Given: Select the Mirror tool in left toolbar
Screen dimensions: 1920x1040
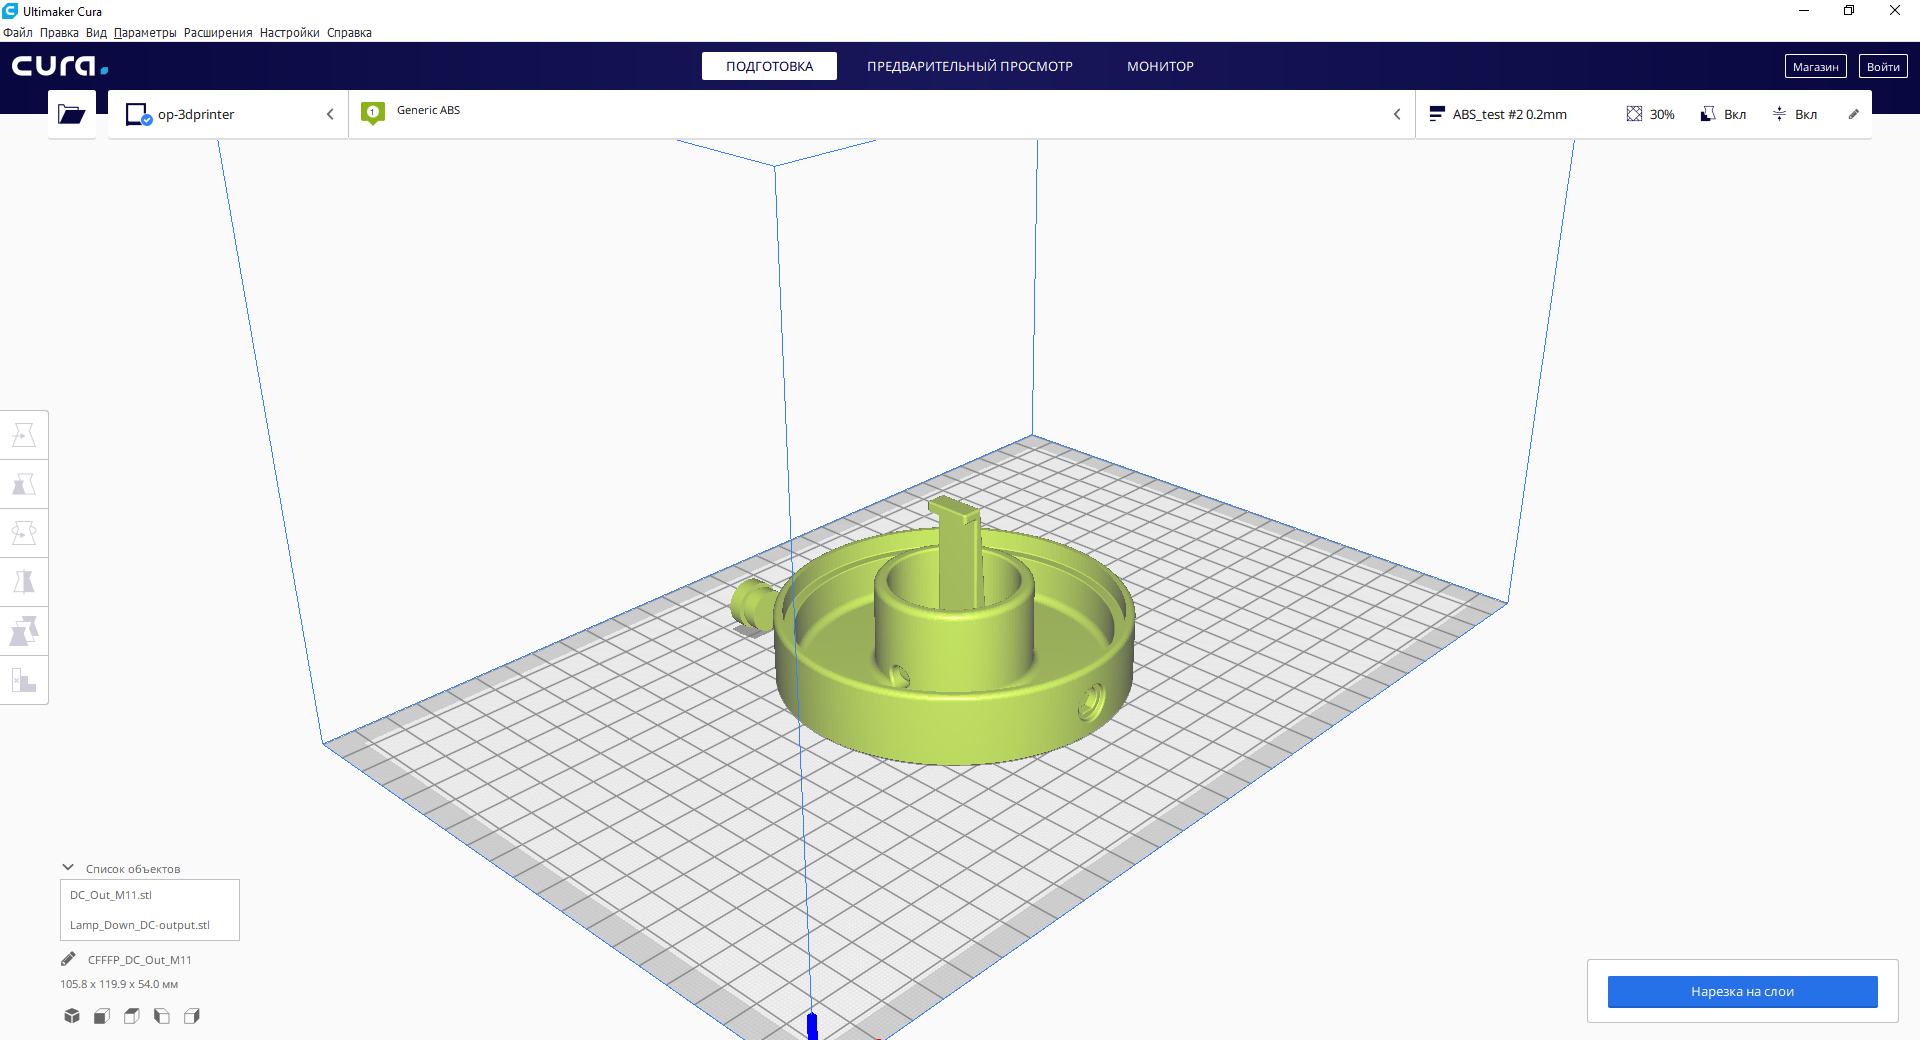Looking at the screenshot, I should [x=24, y=582].
